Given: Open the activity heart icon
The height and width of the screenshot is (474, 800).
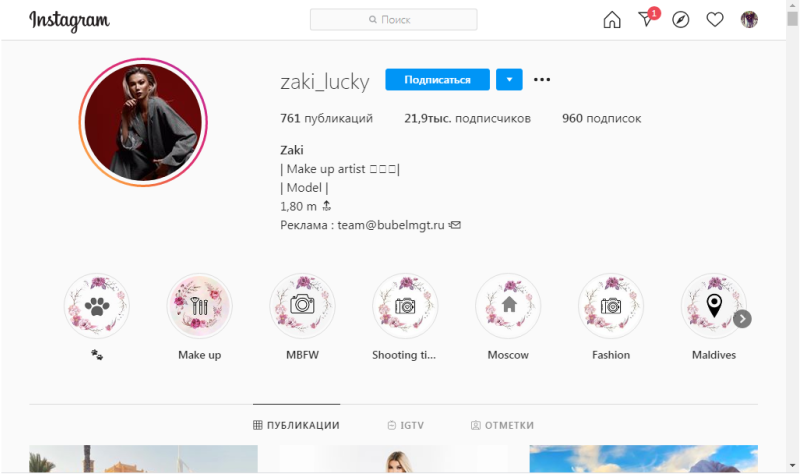Looking at the screenshot, I should coord(715,20).
